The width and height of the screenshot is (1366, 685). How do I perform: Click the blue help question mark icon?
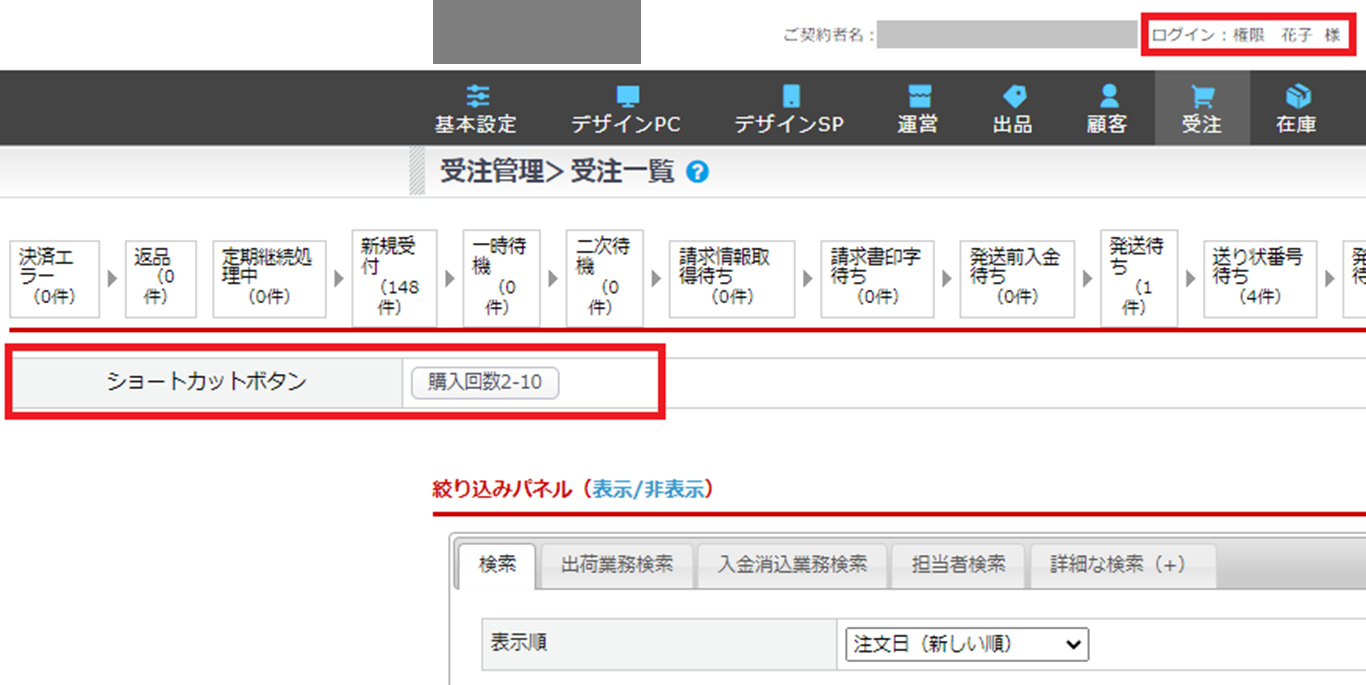coord(698,173)
